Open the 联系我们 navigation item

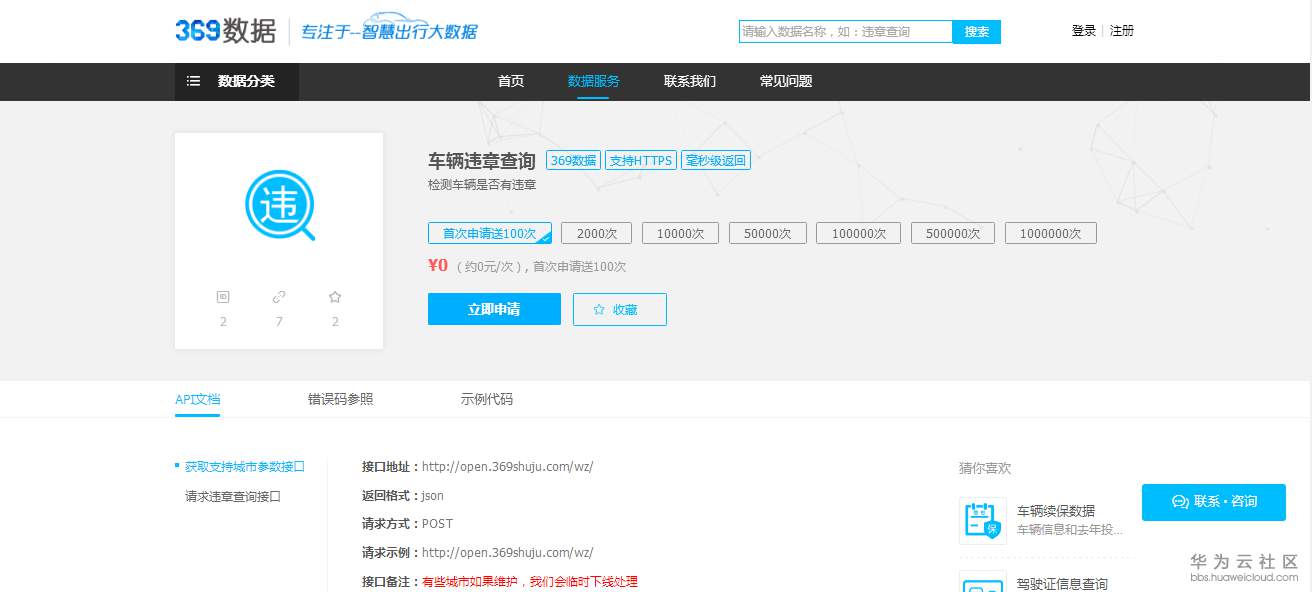(x=690, y=81)
